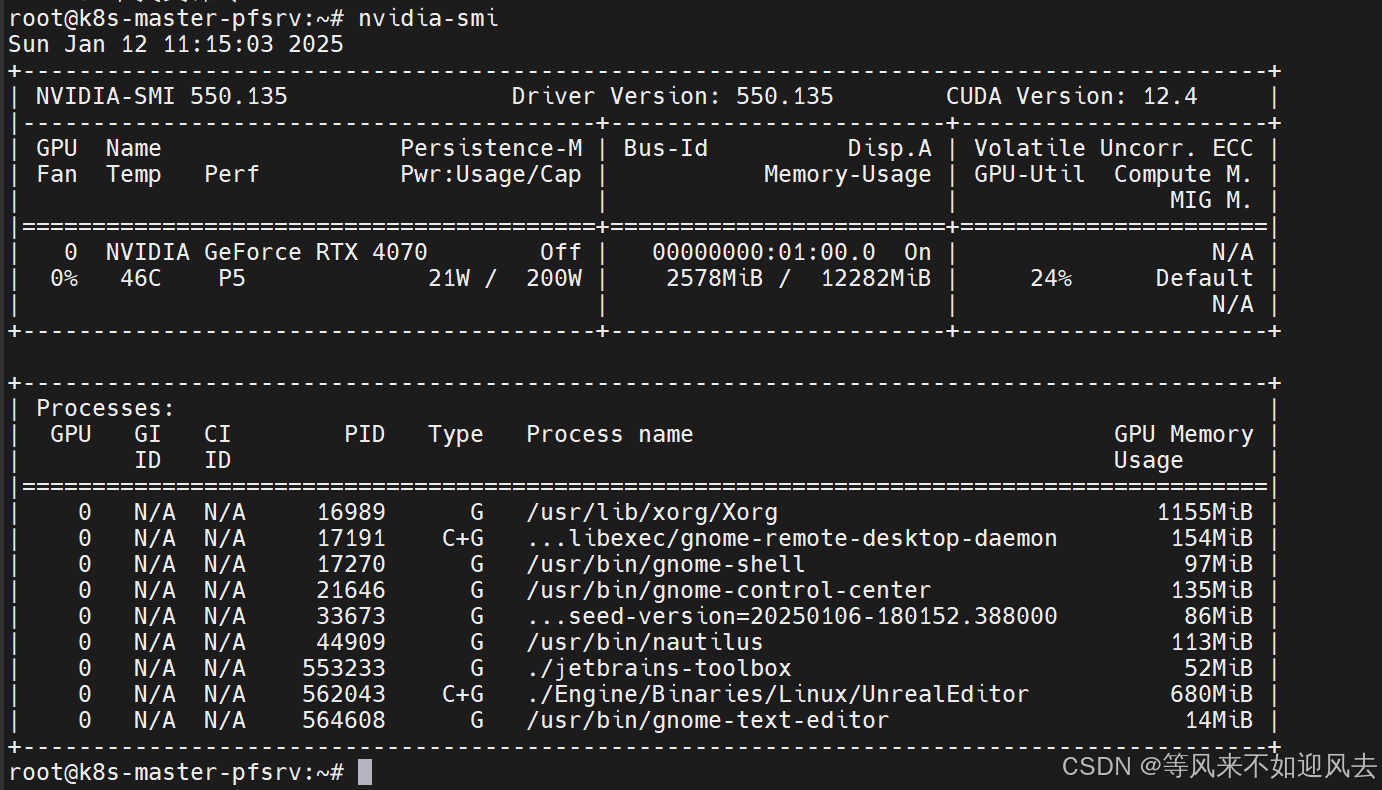Select the performance state P5
This screenshot has width=1382, height=790.
click(232, 278)
